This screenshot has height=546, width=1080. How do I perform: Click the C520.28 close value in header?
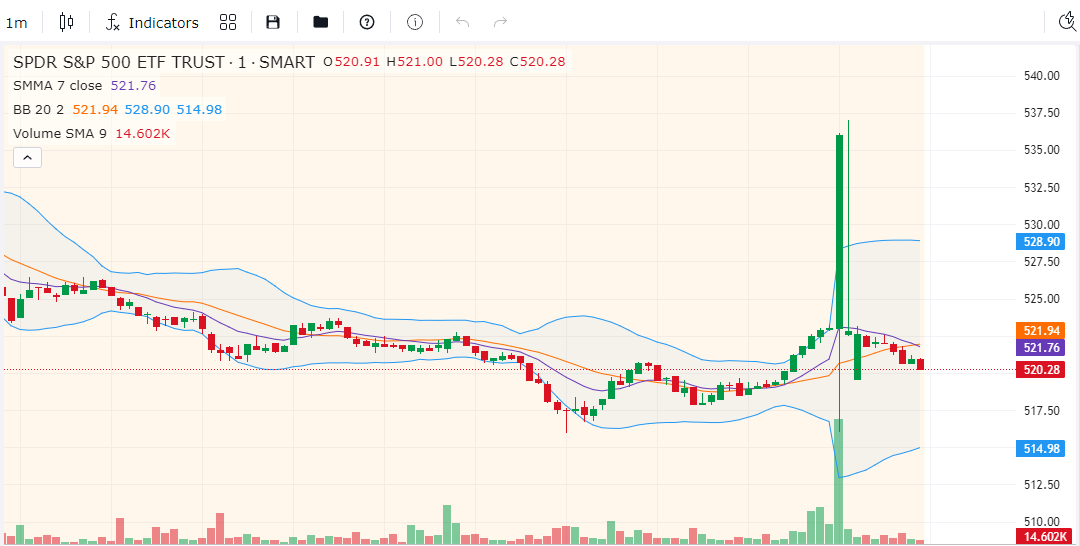(537, 61)
